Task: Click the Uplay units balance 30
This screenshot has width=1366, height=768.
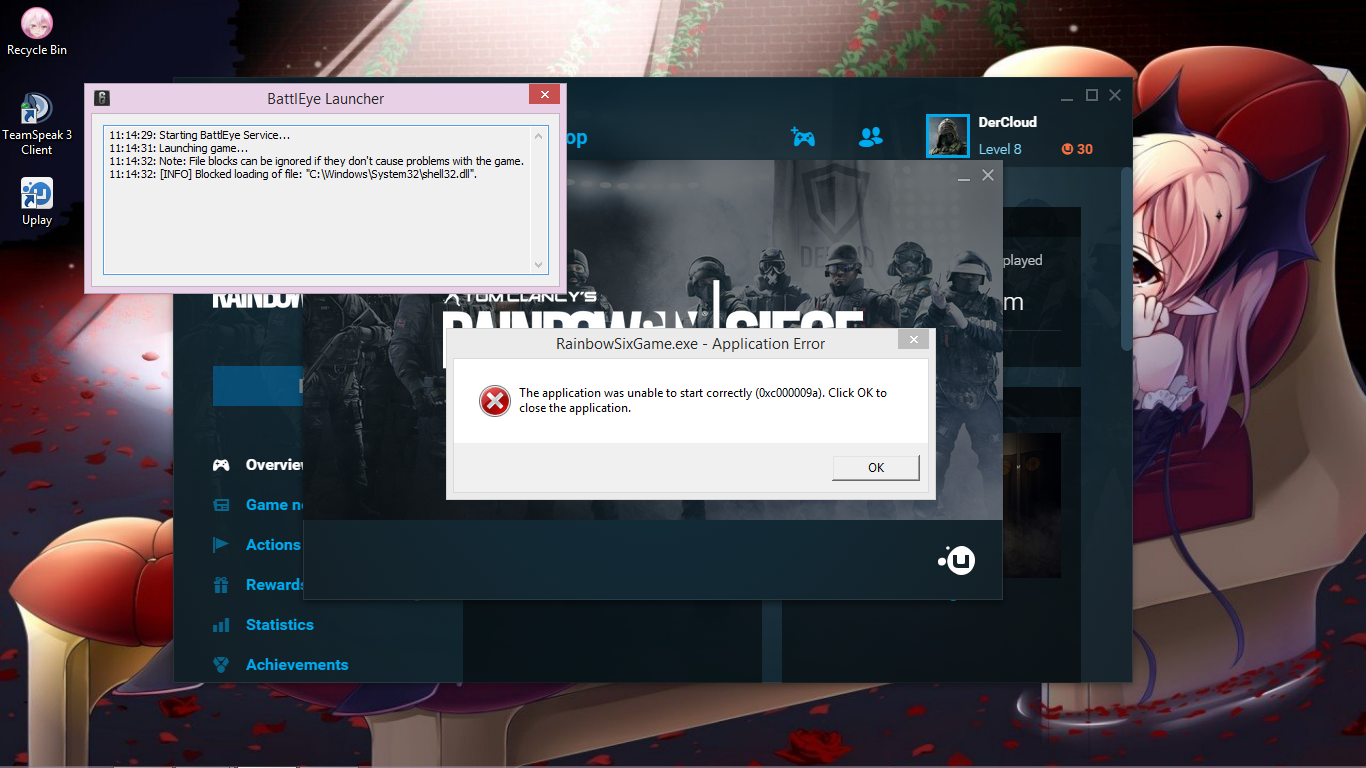Action: [x=1077, y=149]
